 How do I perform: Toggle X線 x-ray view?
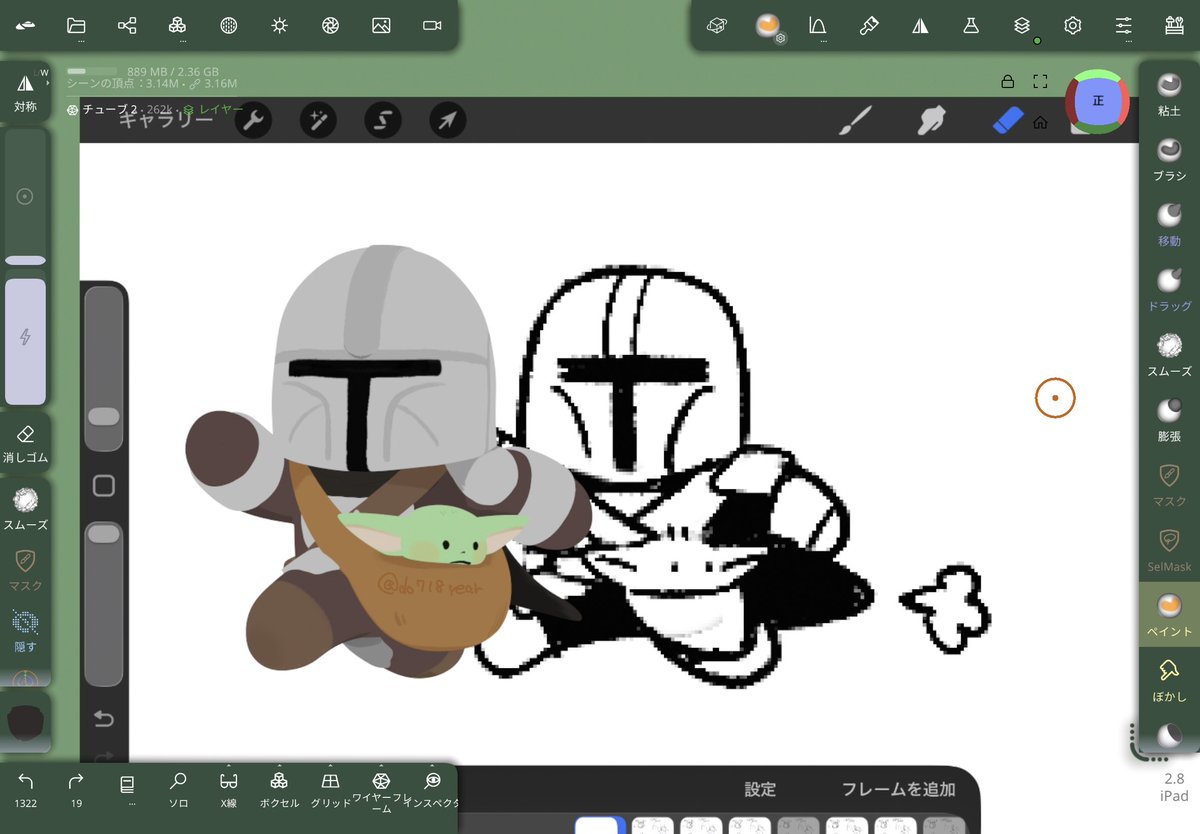point(228,789)
